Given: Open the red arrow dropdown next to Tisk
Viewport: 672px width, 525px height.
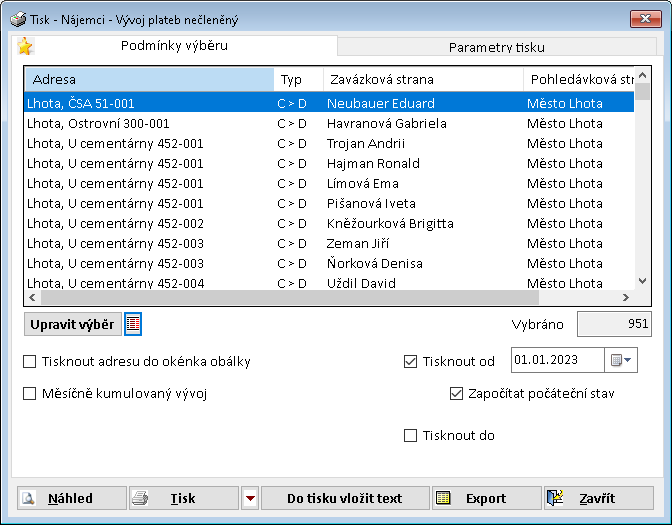Looking at the screenshot, I should click(x=250, y=498).
